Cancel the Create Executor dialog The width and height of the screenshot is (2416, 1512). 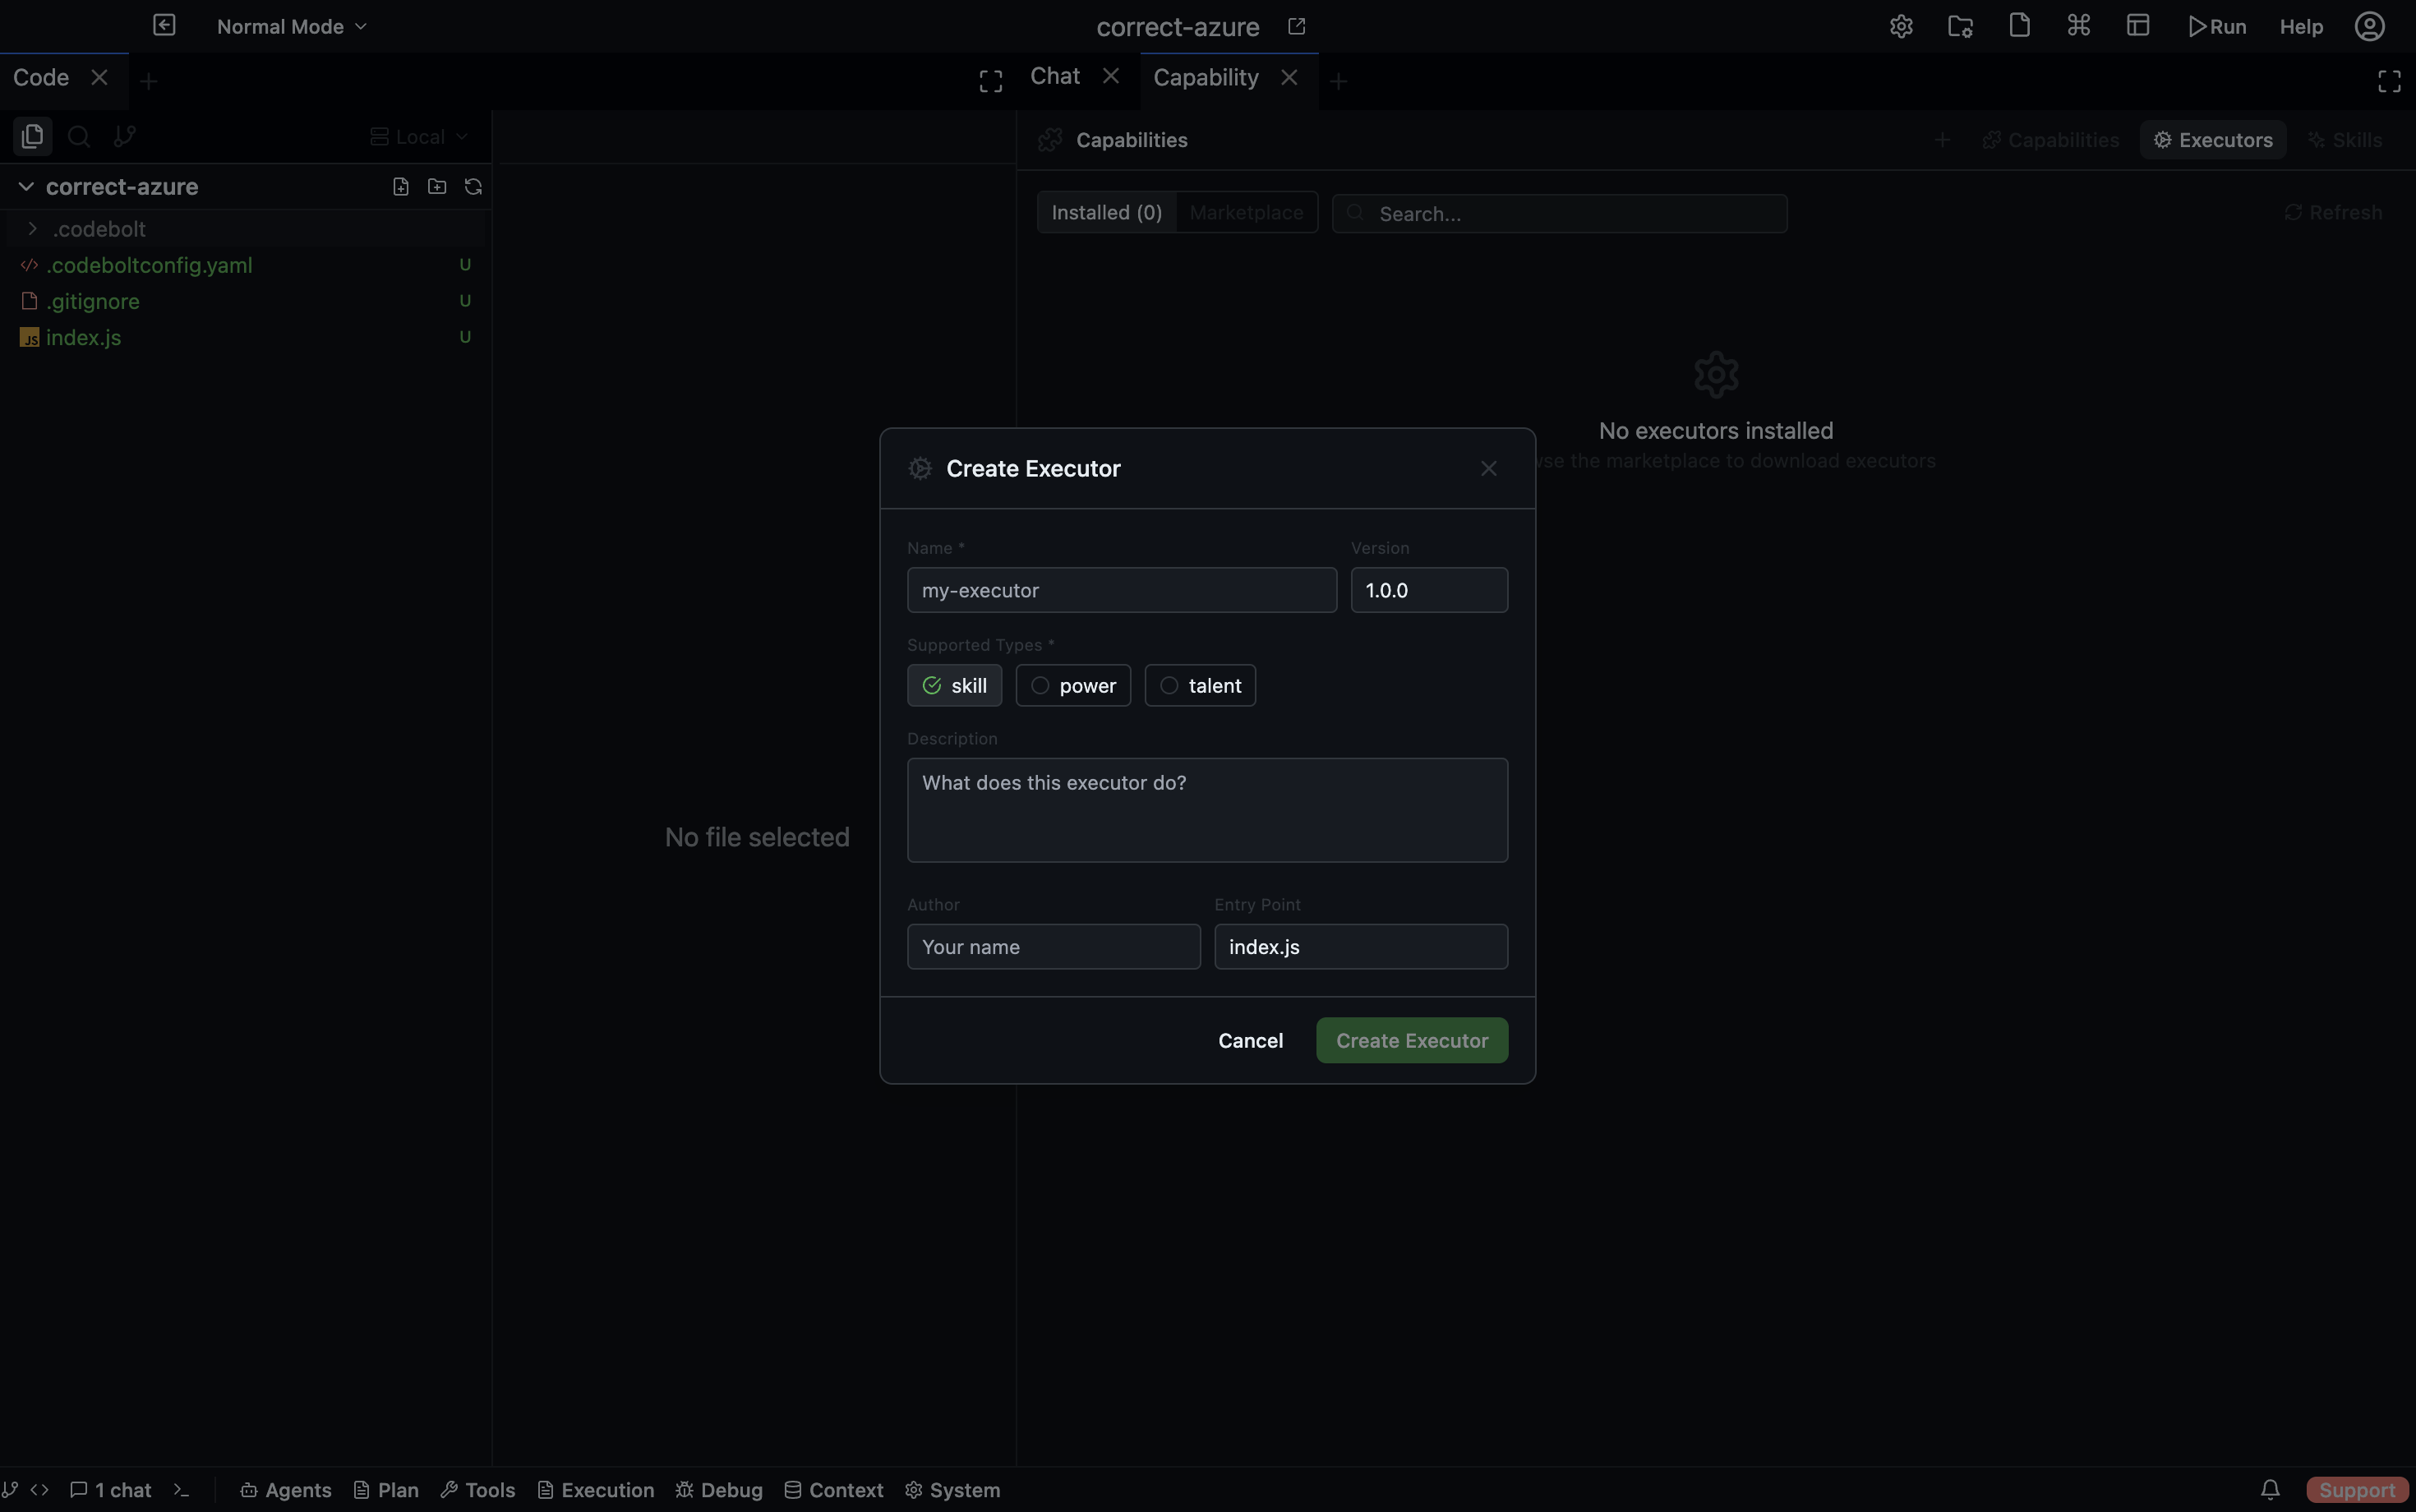pos(1250,1040)
